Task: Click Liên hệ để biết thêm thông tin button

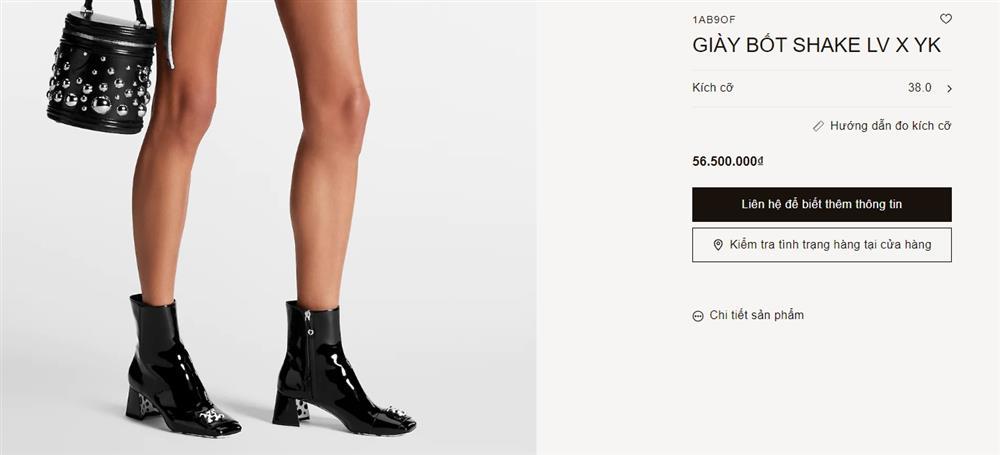Action: click(x=821, y=204)
